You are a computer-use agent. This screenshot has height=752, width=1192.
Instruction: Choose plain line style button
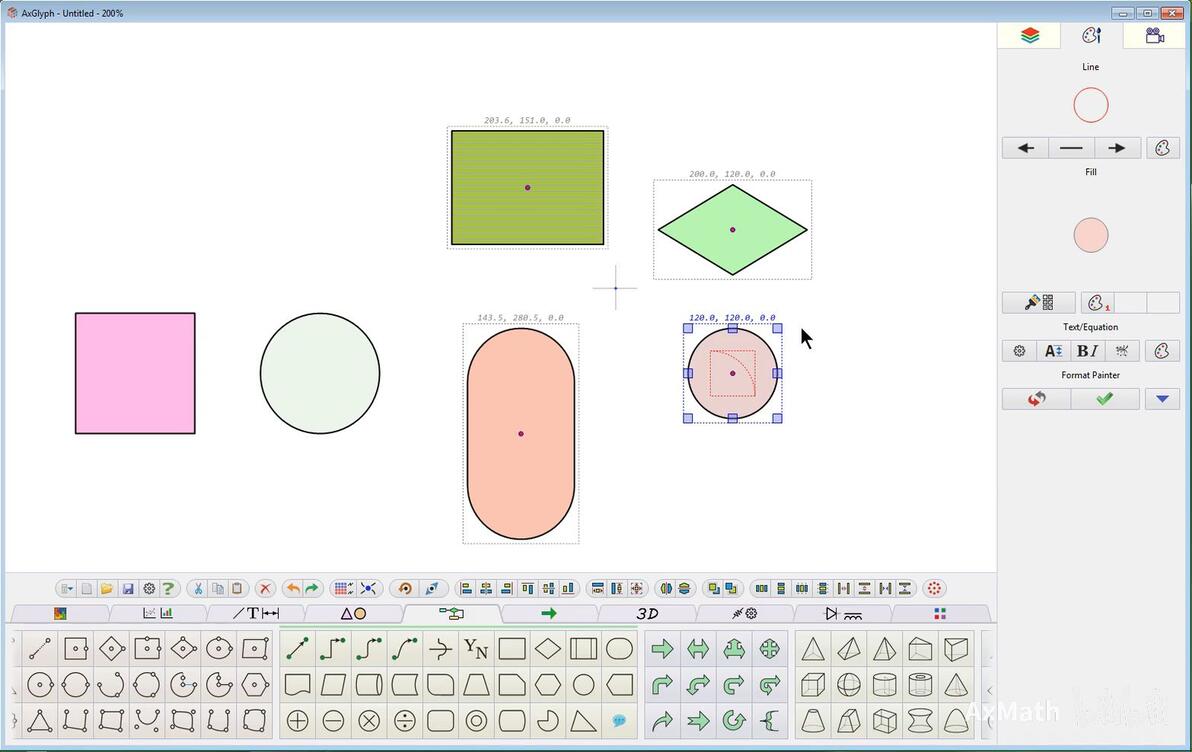tap(1071, 148)
